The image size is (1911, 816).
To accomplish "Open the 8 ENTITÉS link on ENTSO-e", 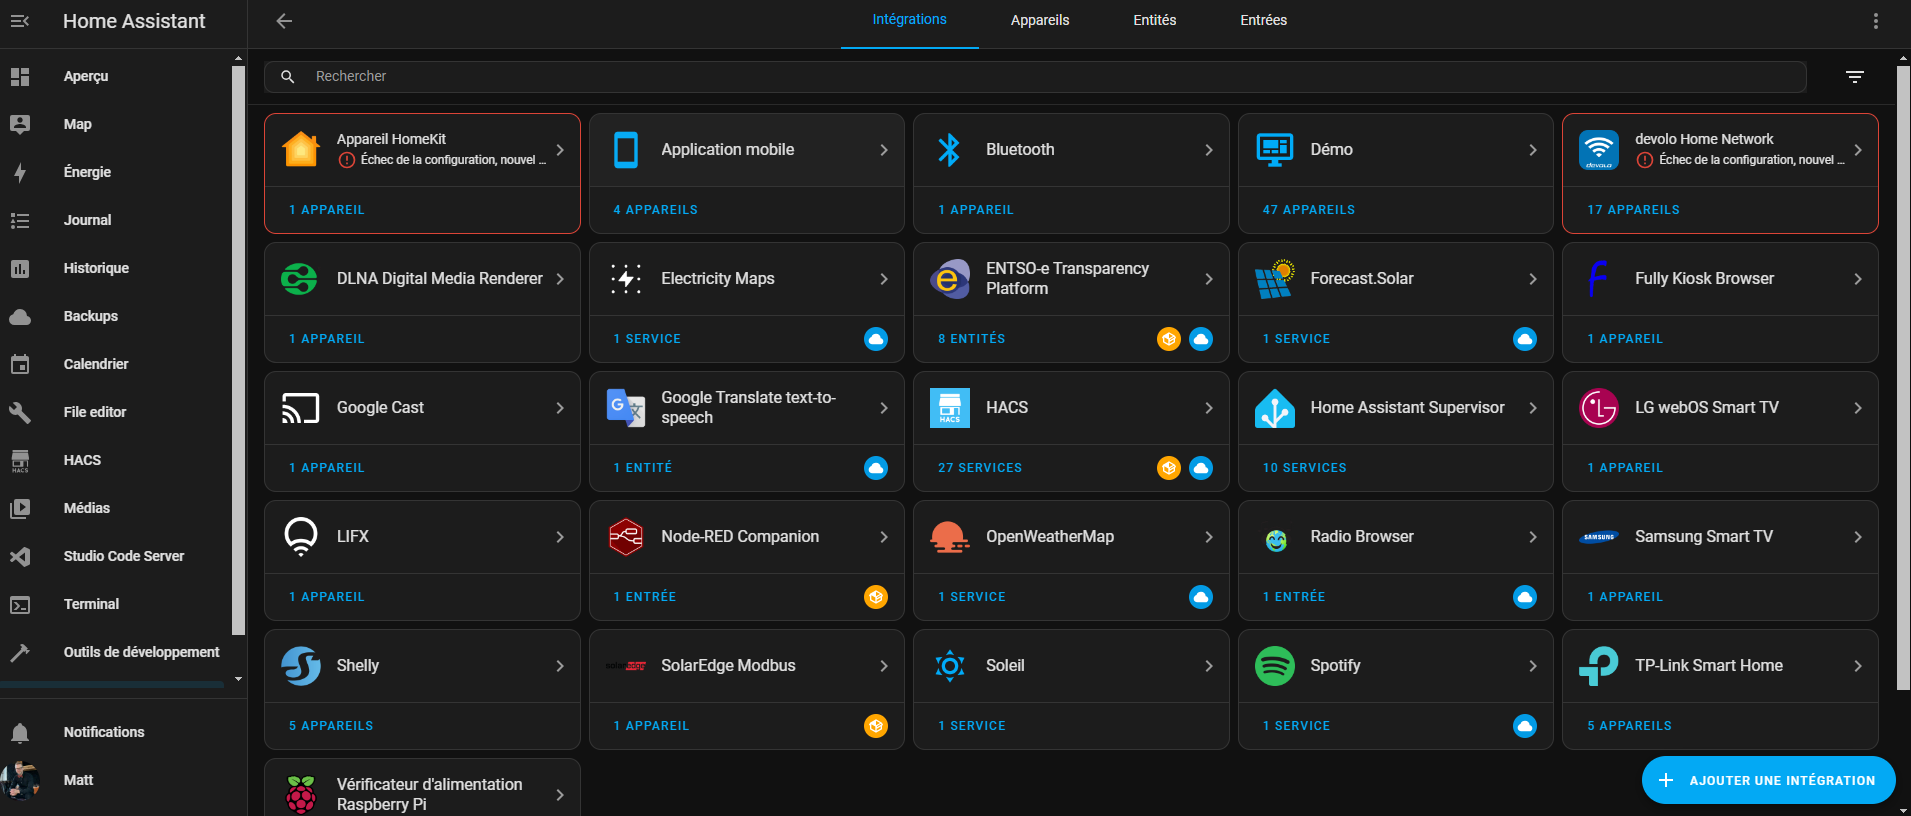I will tap(972, 339).
